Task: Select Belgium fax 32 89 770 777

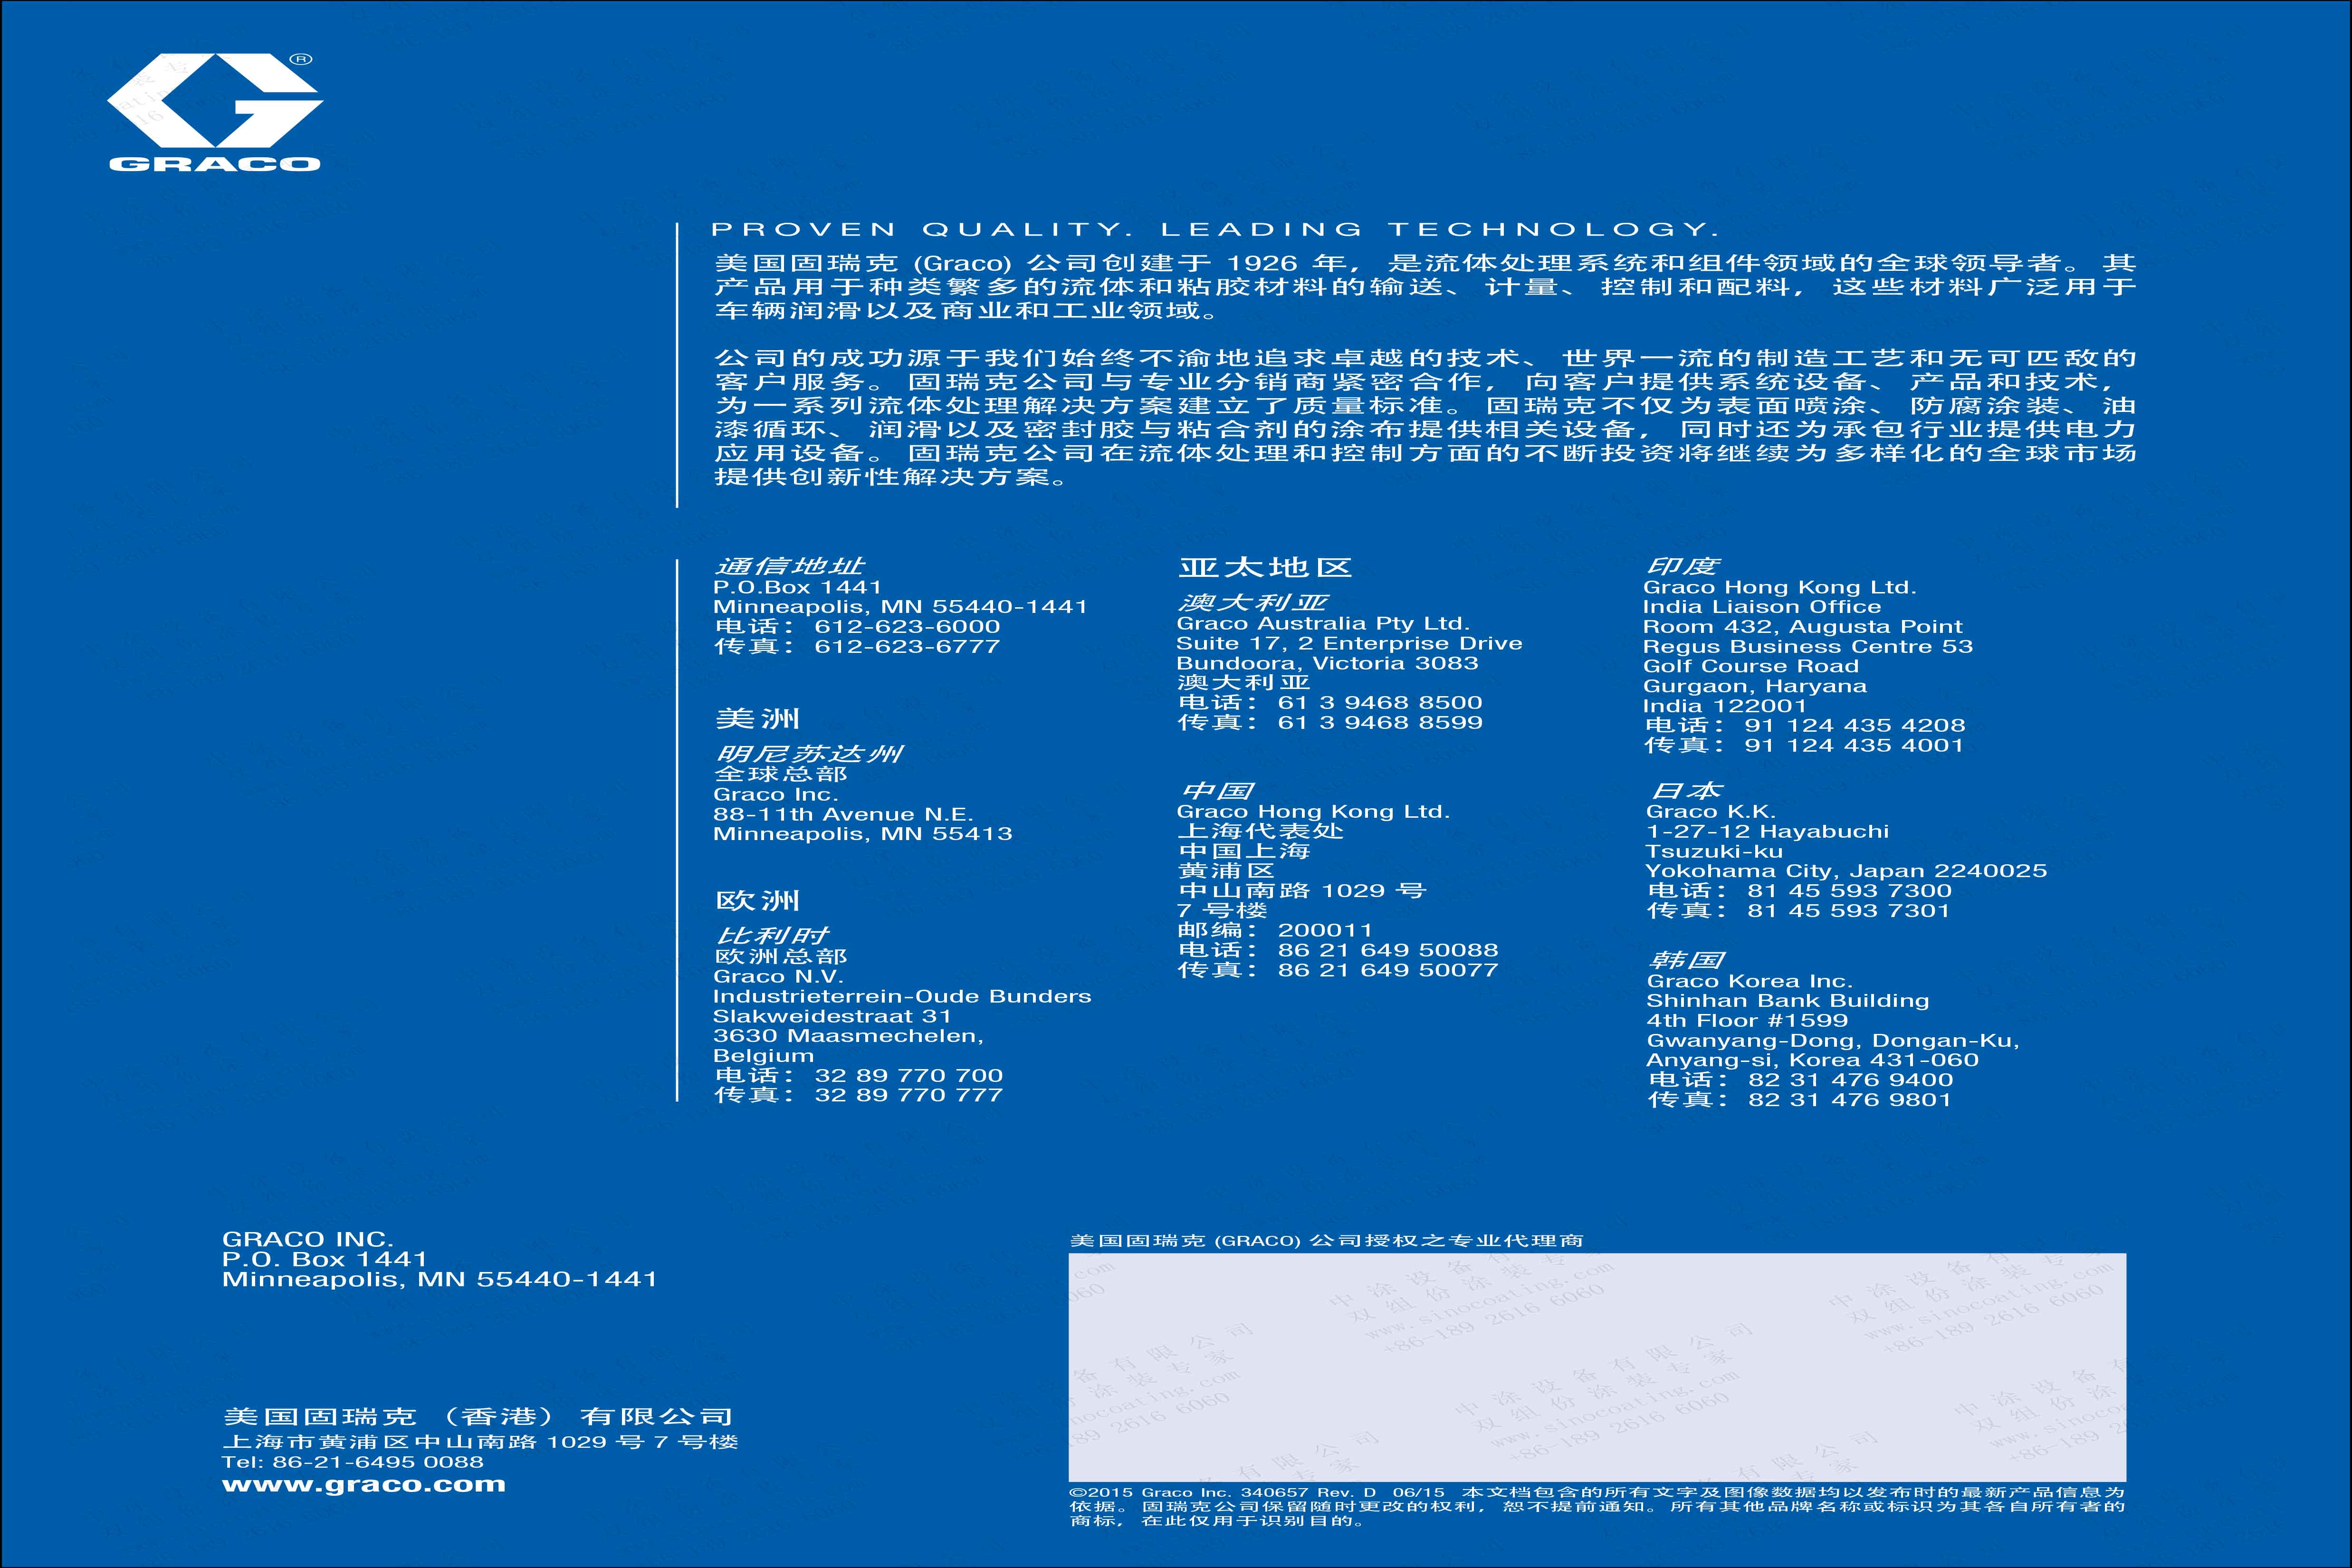Action: (908, 1095)
